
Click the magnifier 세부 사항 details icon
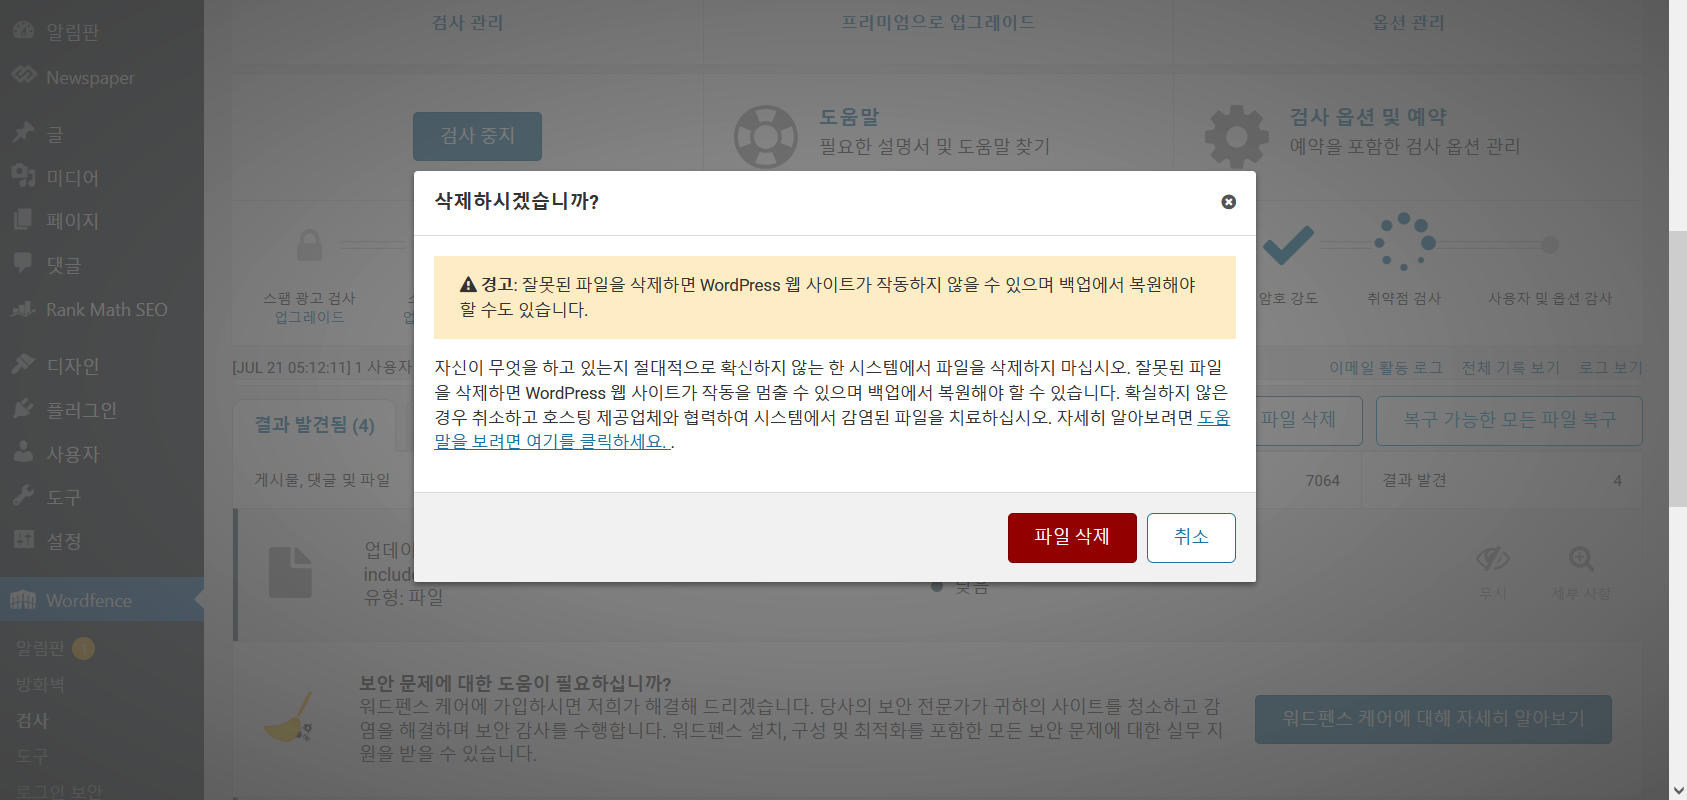point(1581,559)
